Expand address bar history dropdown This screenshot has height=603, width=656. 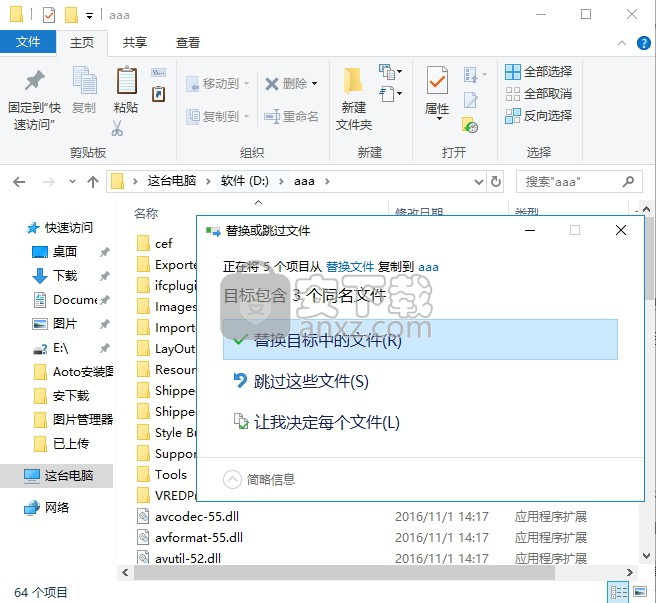coord(479,182)
